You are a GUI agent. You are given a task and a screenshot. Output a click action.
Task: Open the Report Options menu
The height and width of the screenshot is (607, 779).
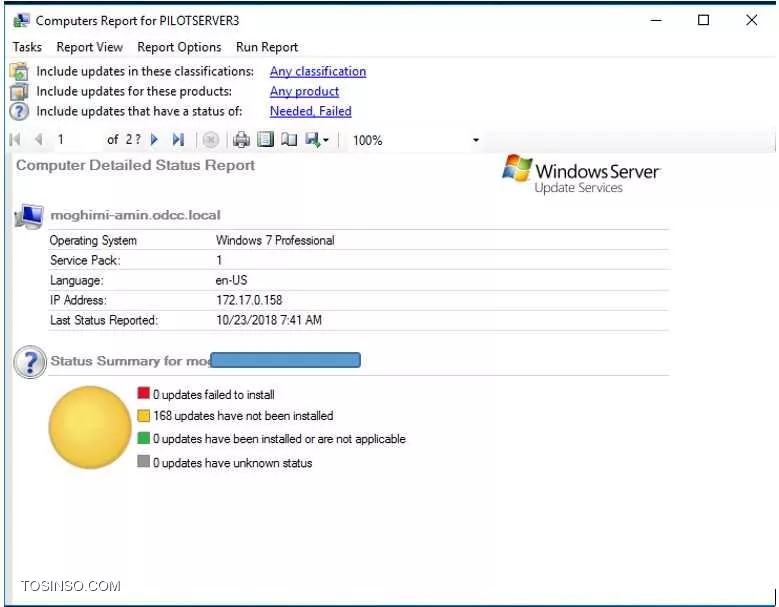[x=179, y=47]
